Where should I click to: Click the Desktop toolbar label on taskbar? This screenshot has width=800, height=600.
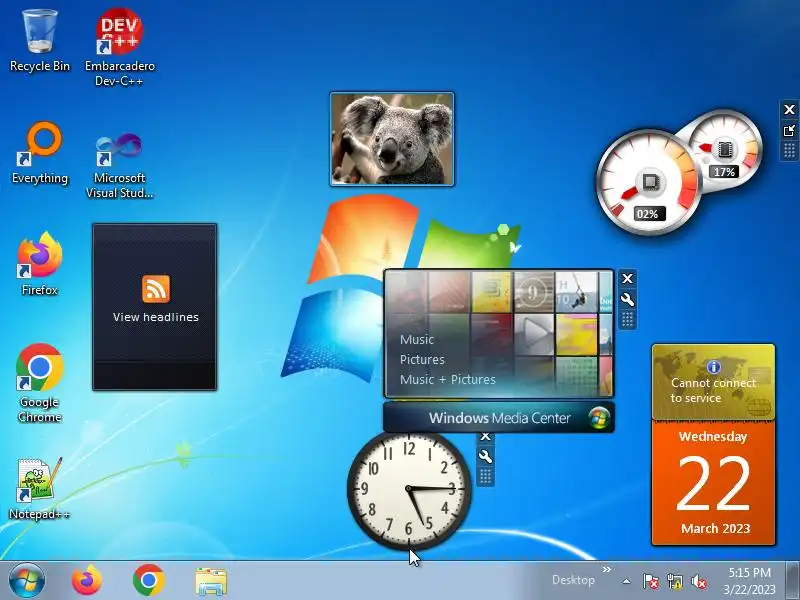click(x=573, y=580)
